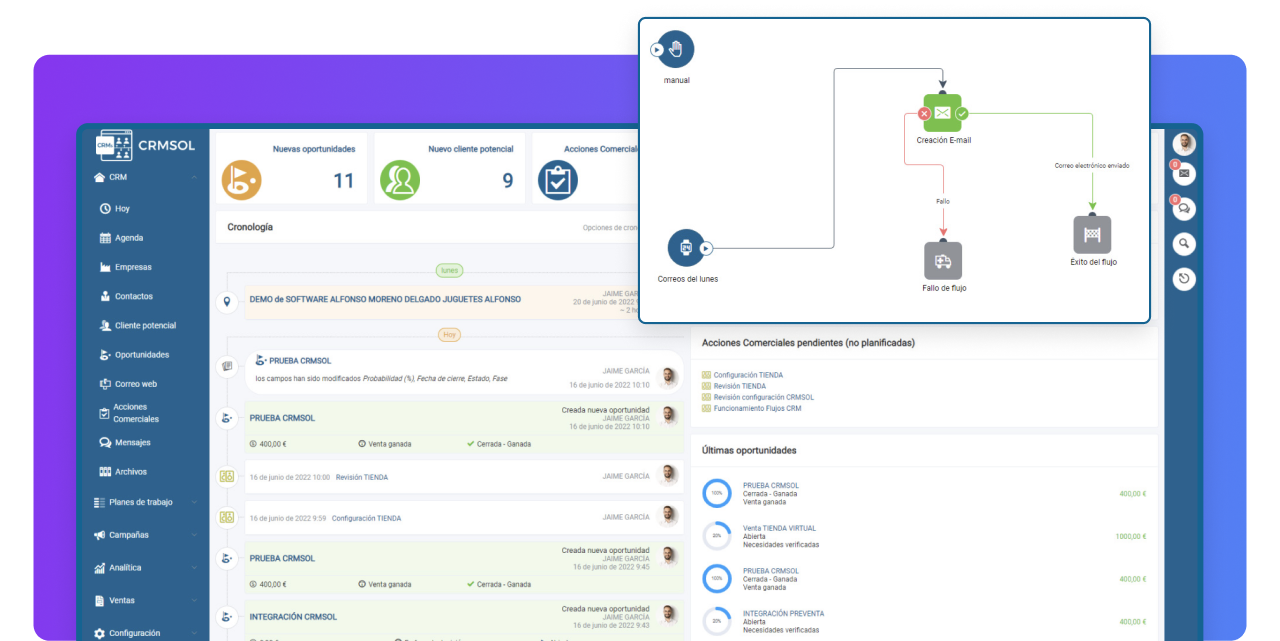
Task: Click the Fallo connection label in the flow
Action: click(943, 201)
